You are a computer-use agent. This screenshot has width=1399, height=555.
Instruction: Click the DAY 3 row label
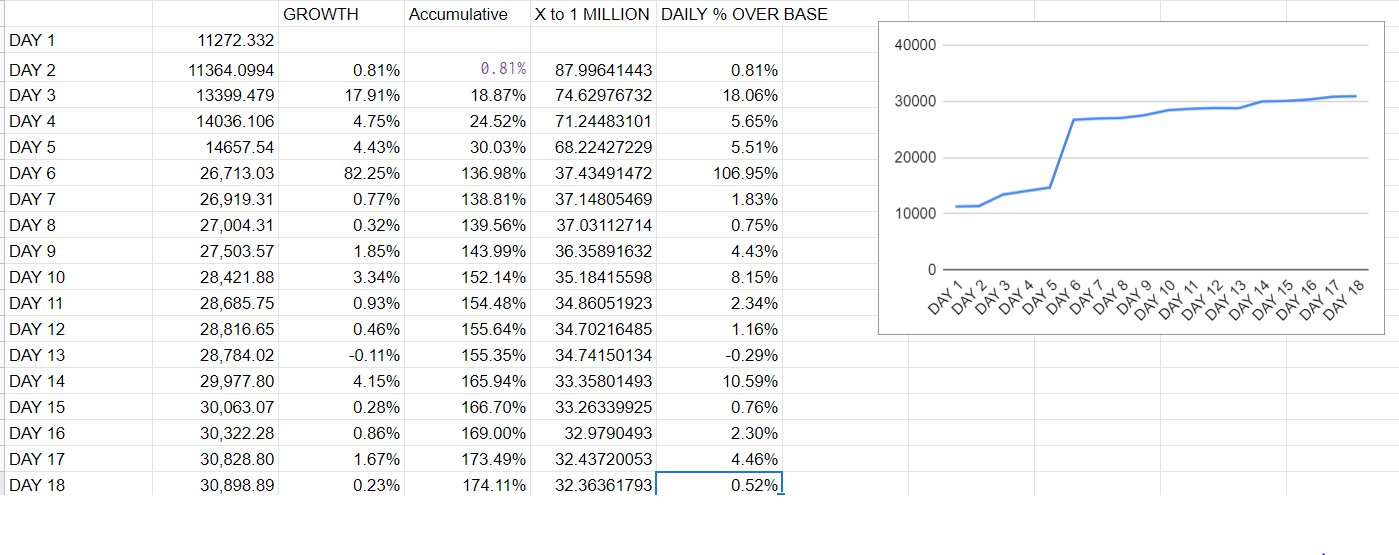[78, 95]
